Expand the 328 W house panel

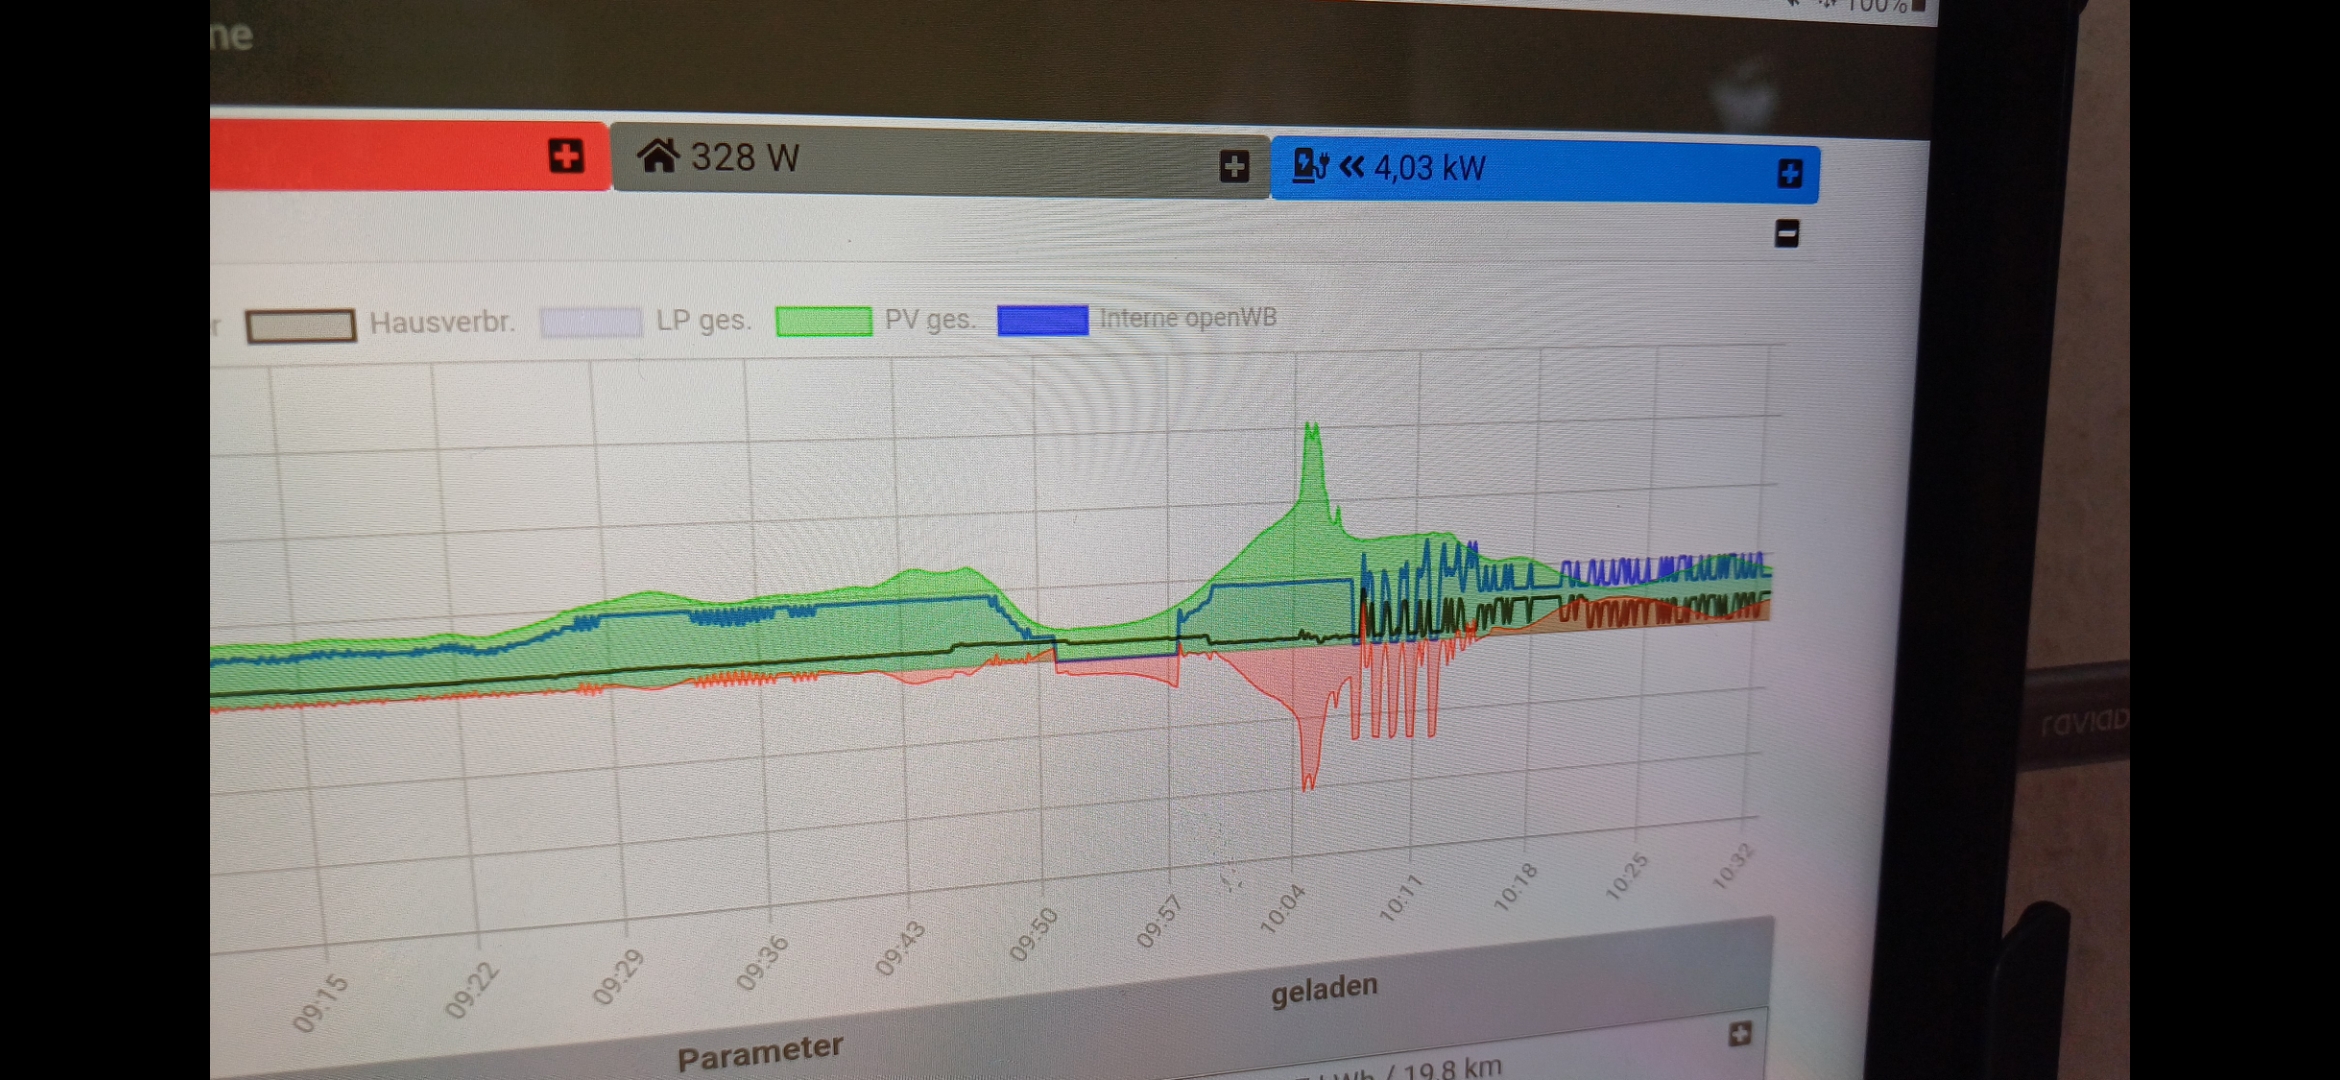[1234, 166]
